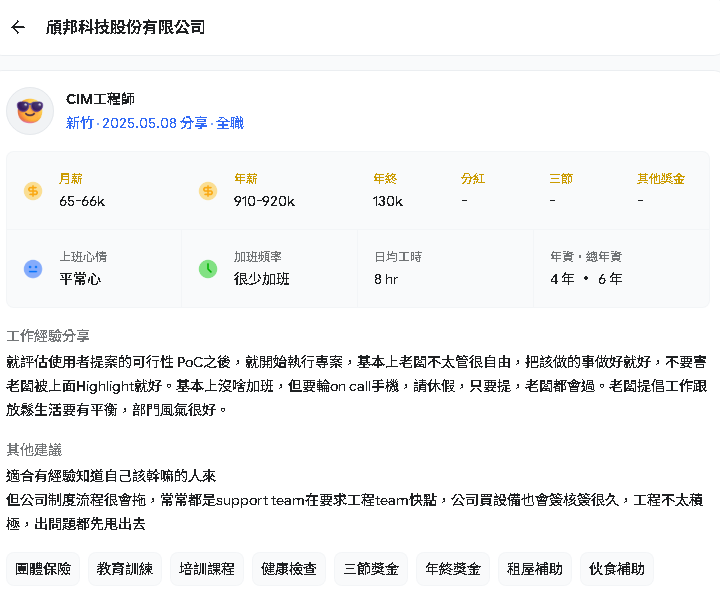Click the 其他獎金 label

[x=661, y=179]
